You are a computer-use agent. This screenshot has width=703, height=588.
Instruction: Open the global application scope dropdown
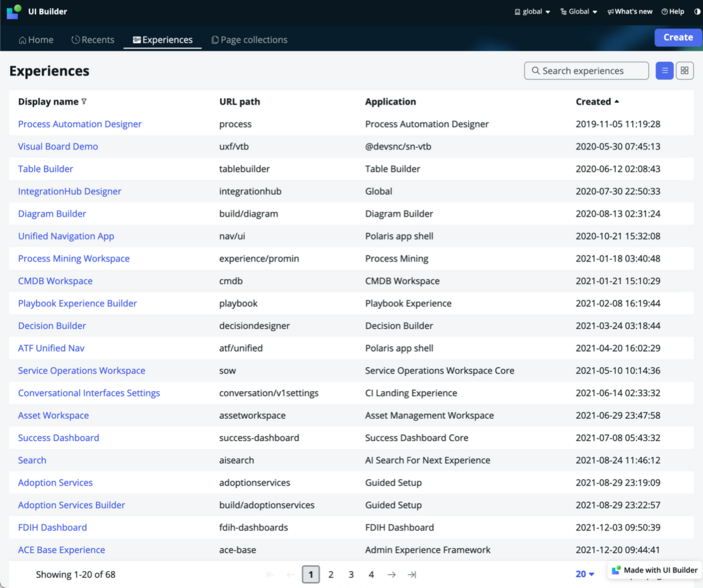click(532, 12)
